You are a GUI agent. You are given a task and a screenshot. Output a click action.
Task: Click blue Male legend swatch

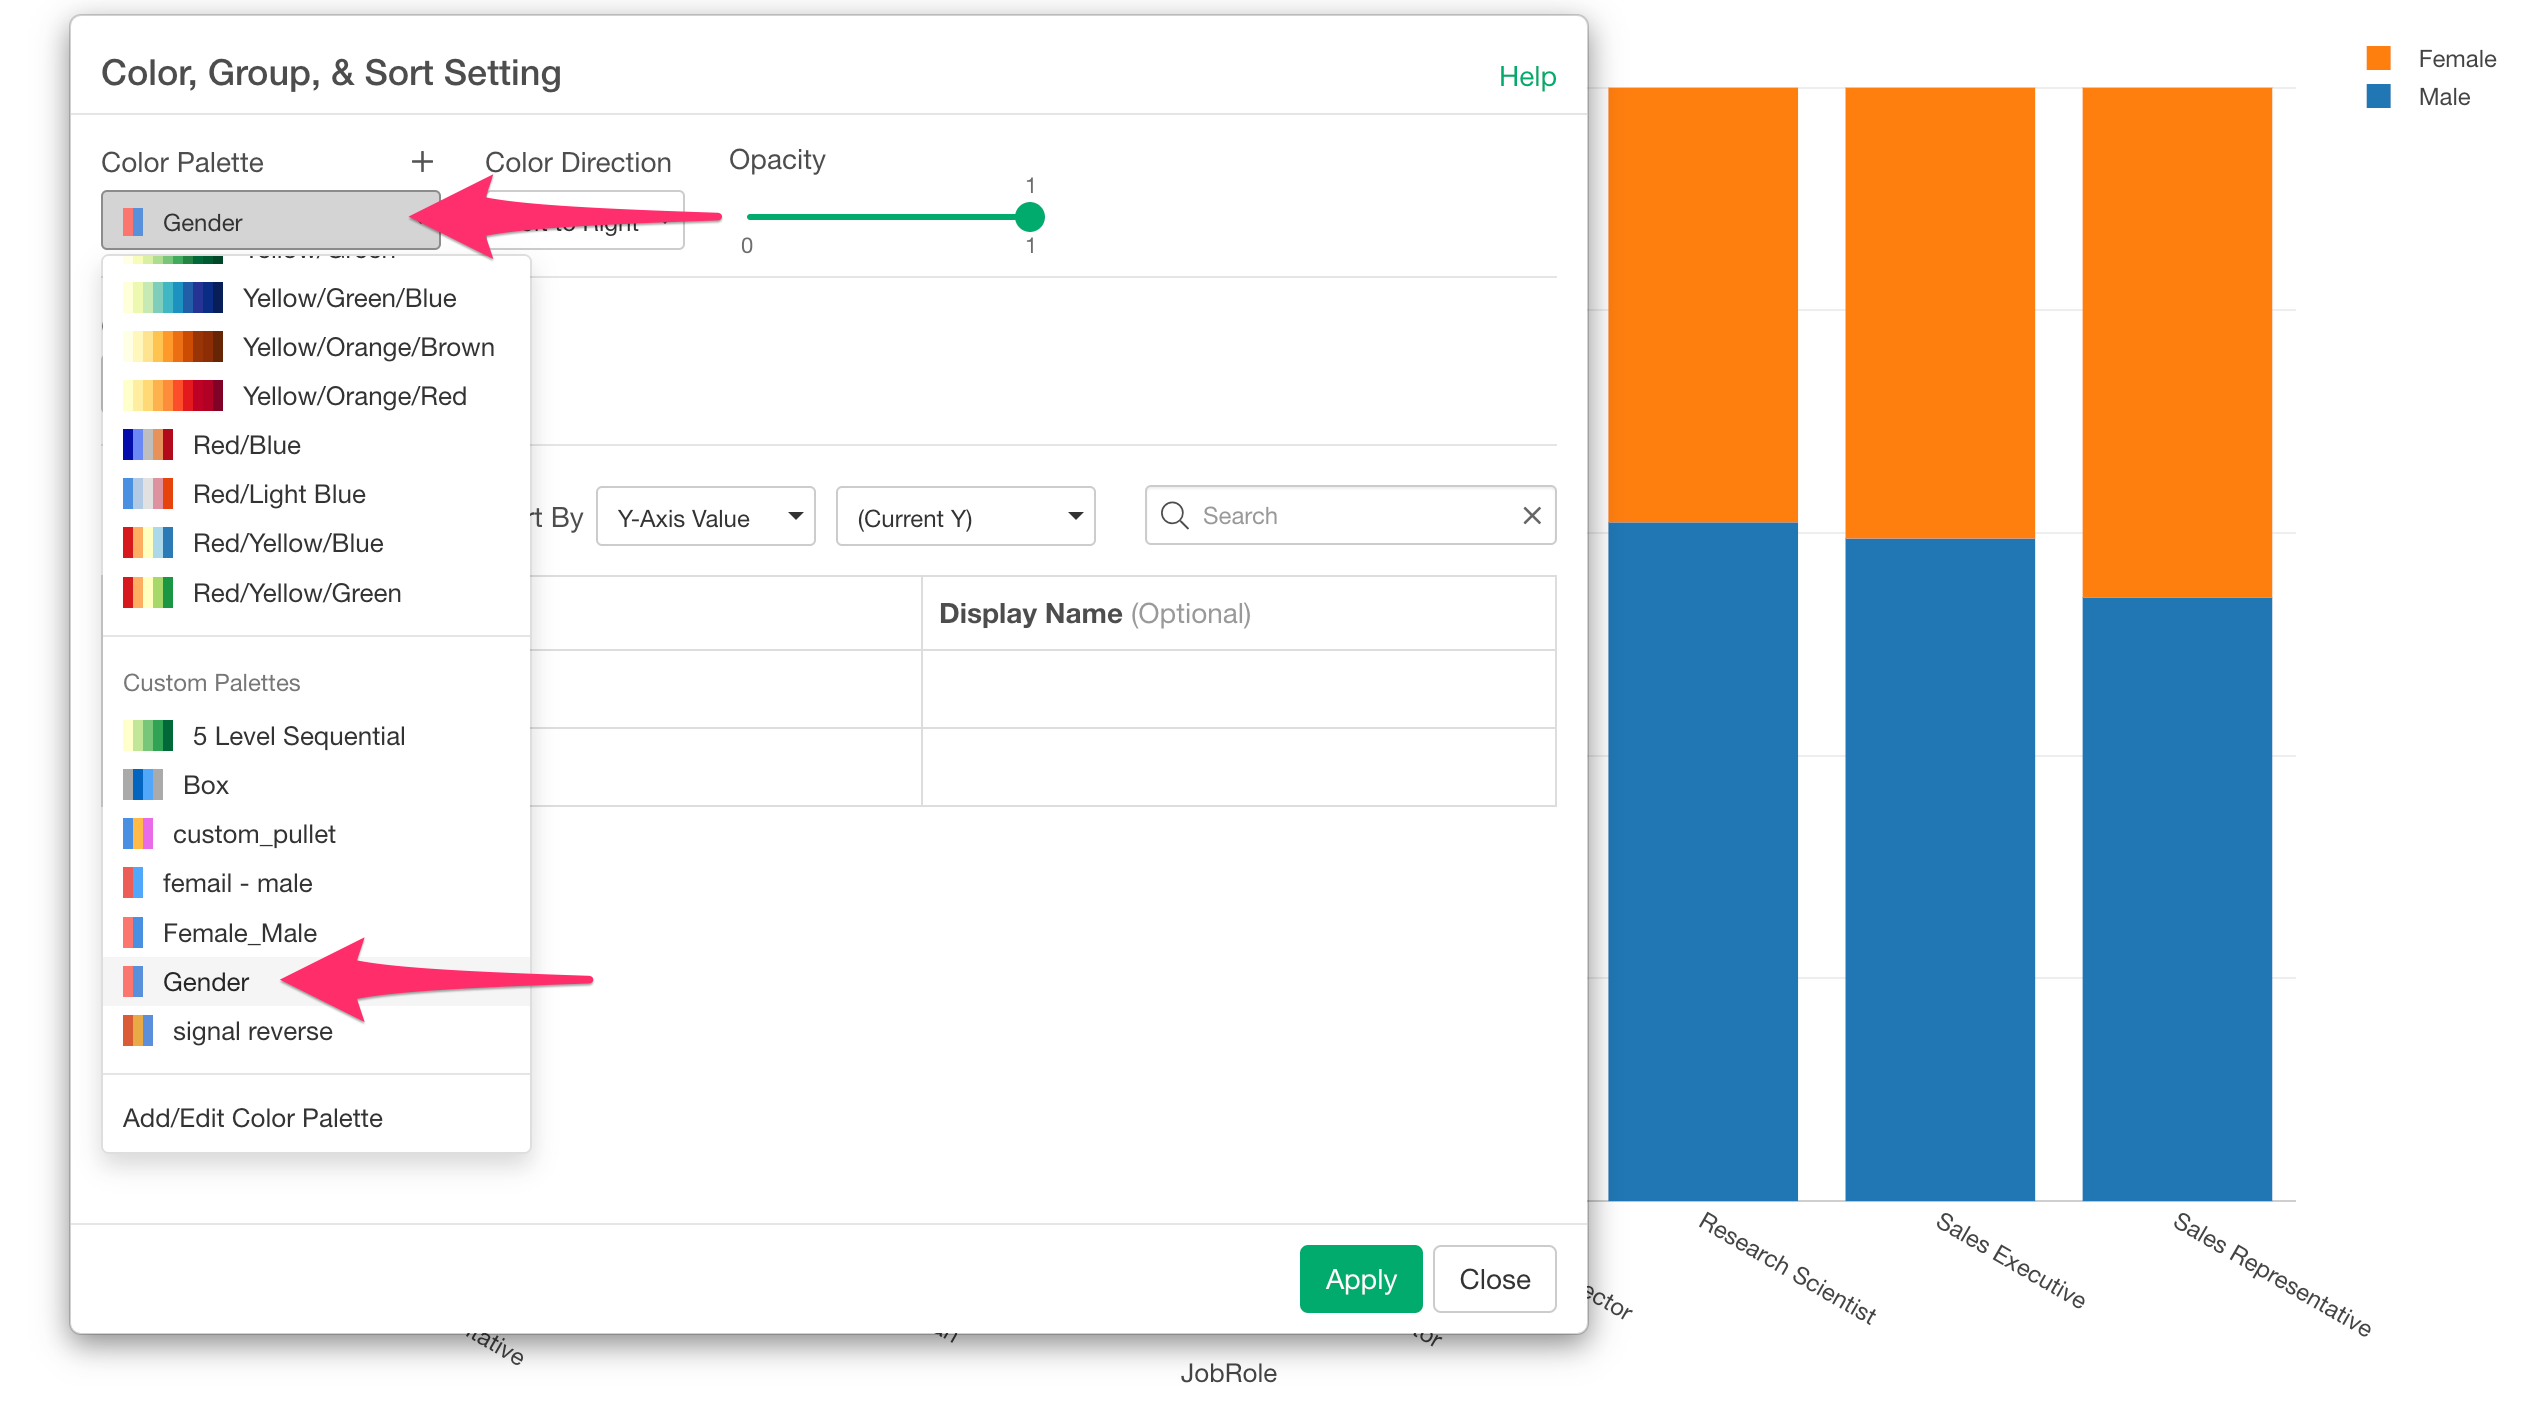coord(2379,97)
